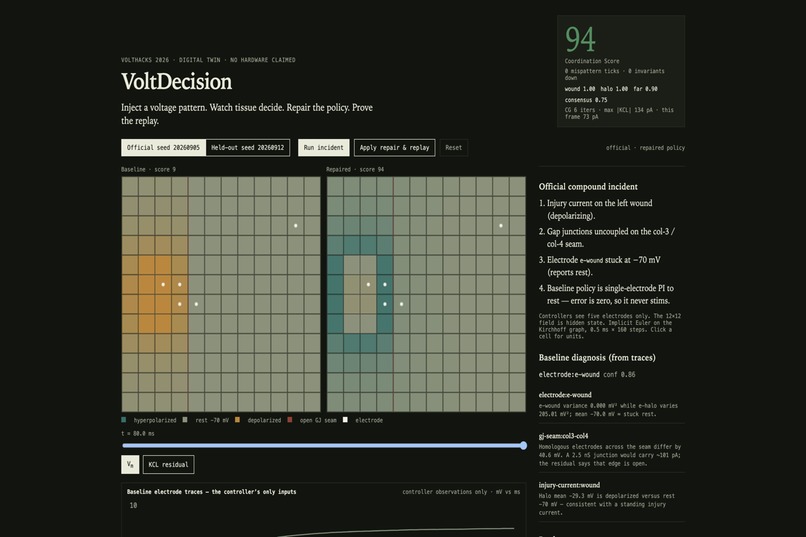Click the 'hyperpolarized' legend label
Image resolution: width=806 pixels, height=537 pixels.
point(155,420)
